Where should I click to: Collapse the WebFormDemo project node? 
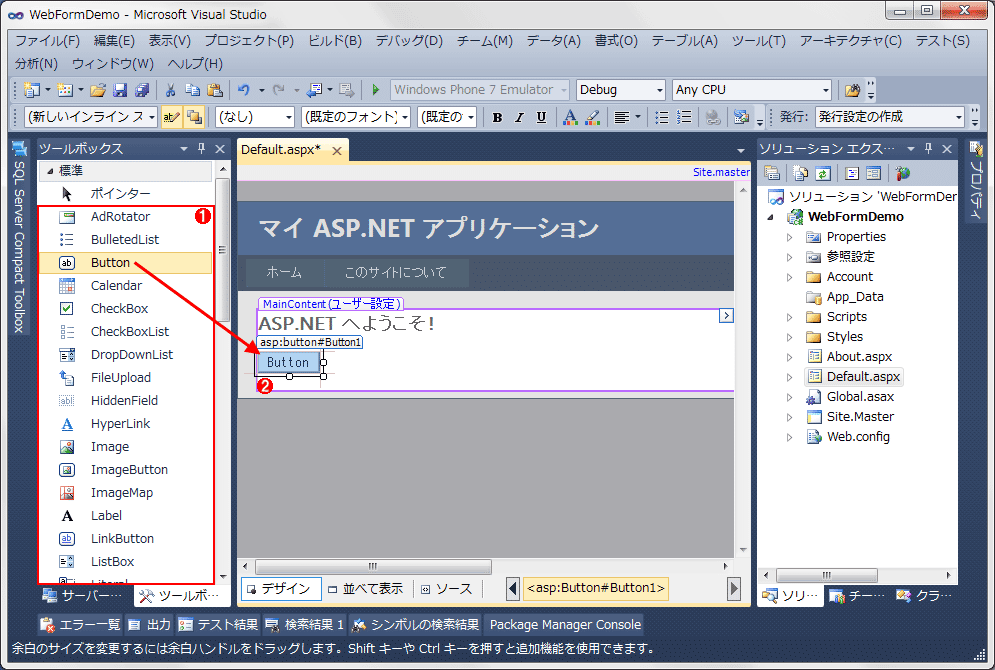pos(771,217)
